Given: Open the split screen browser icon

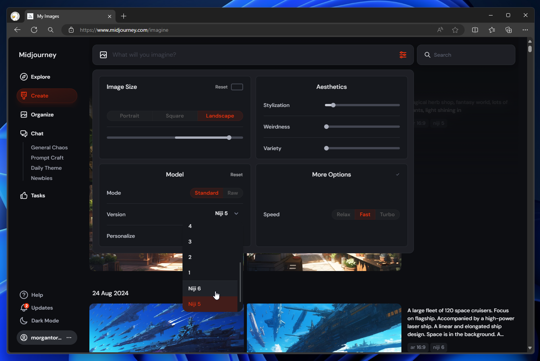Looking at the screenshot, I should (x=475, y=30).
